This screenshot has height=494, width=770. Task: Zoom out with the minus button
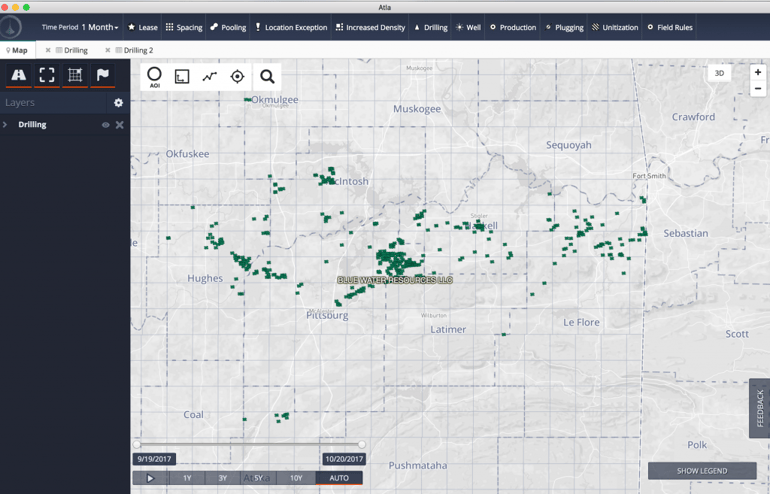click(x=758, y=89)
